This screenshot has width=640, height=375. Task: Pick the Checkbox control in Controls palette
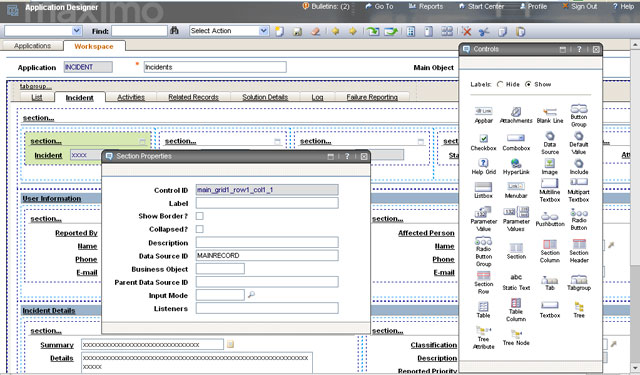pos(484,138)
